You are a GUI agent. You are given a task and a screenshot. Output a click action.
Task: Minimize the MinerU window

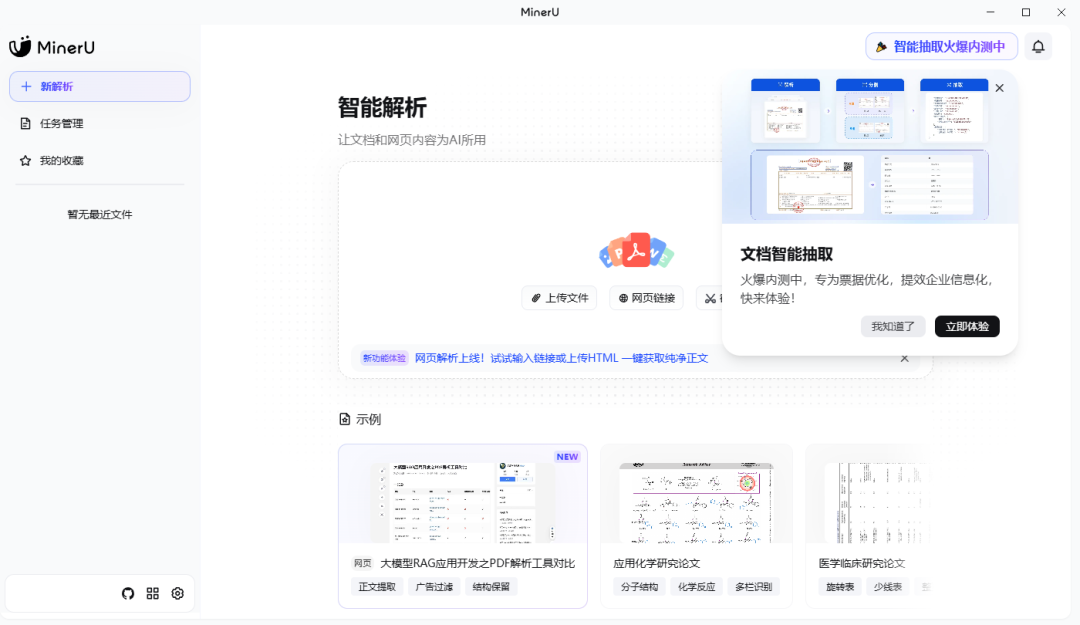coord(990,12)
